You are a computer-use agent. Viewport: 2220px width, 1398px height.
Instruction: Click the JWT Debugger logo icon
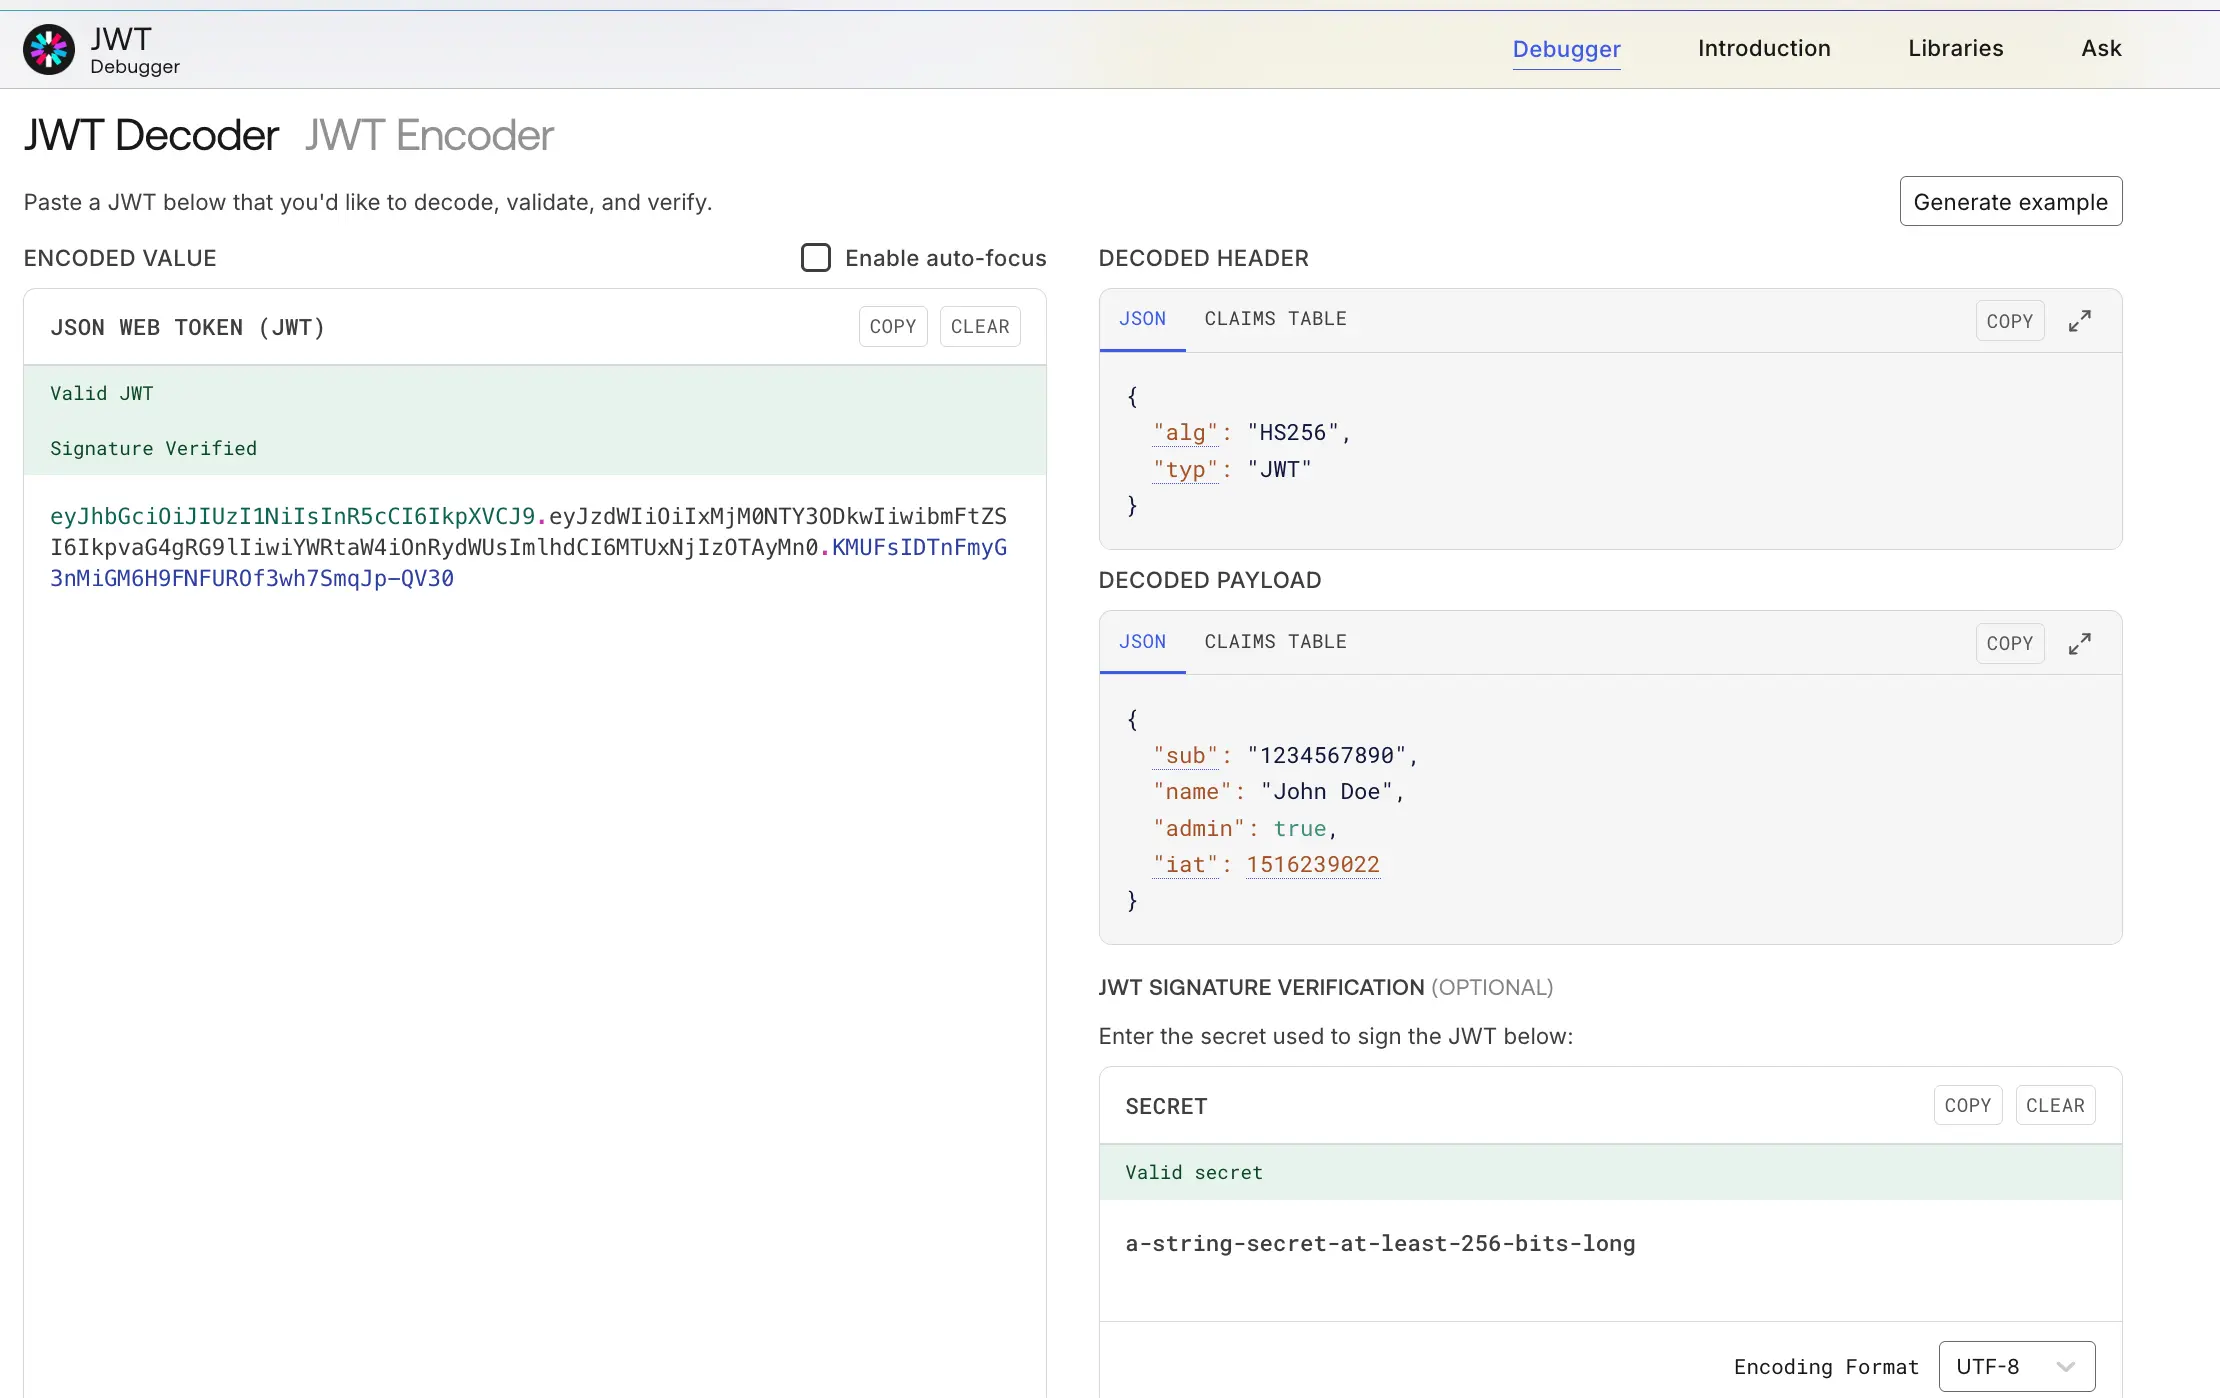pyautogui.click(x=47, y=48)
